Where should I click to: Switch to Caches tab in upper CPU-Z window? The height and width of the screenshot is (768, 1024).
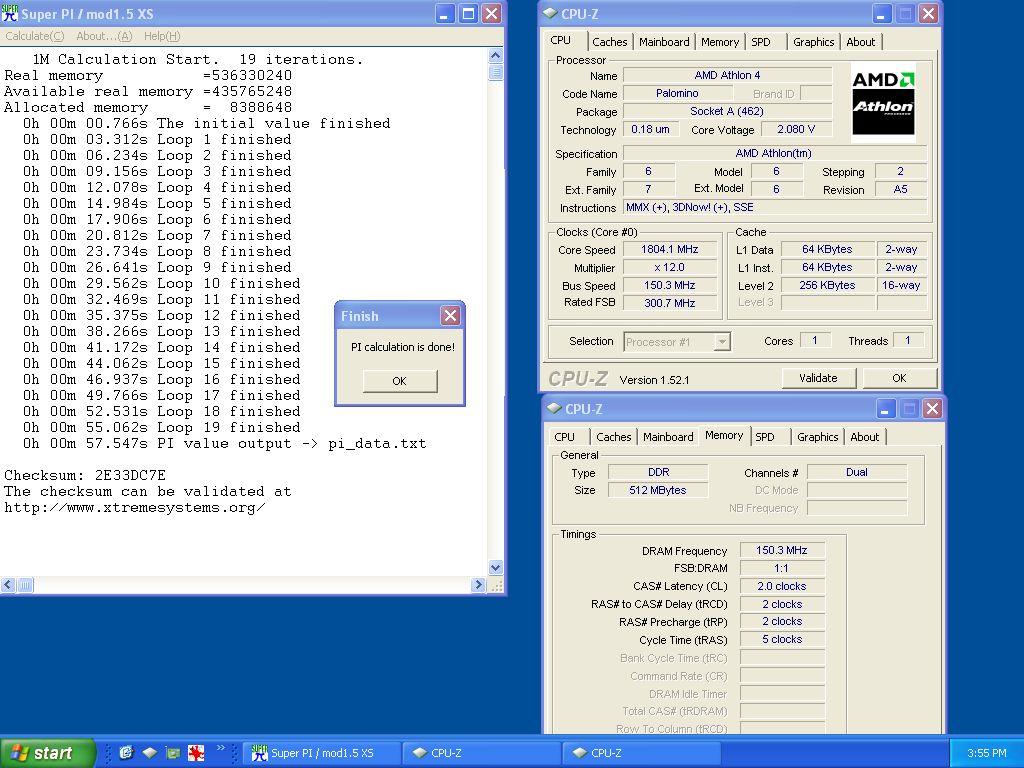(609, 42)
